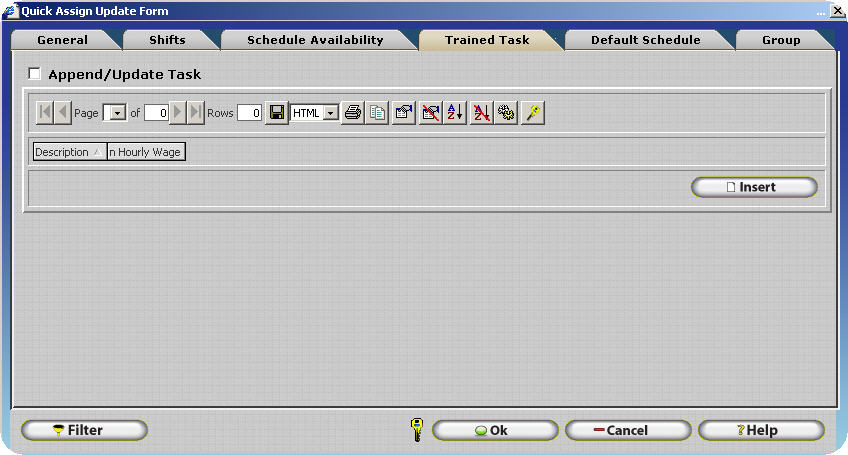Click the sort A-Z icon
The width and height of the screenshot is (848, 455).
click(x=455, y=113)
